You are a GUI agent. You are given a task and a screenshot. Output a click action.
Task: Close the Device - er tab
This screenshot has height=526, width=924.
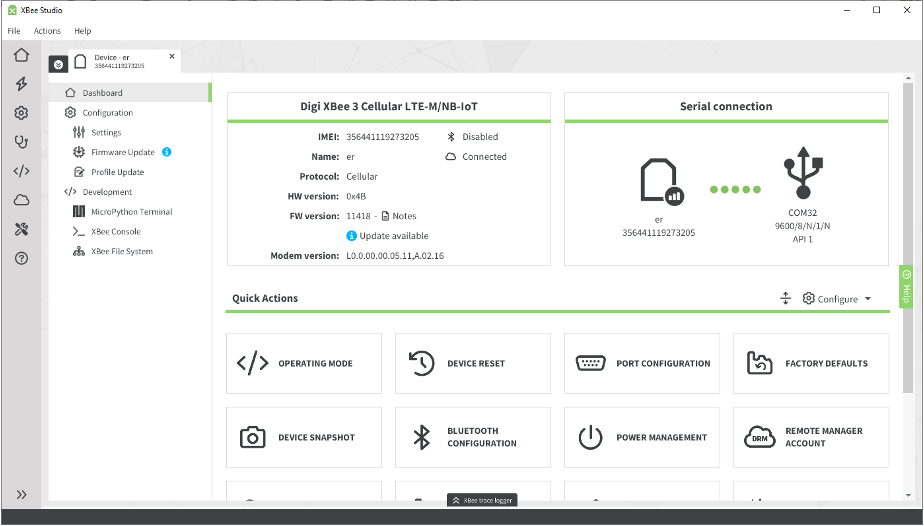tap(172, 57)
